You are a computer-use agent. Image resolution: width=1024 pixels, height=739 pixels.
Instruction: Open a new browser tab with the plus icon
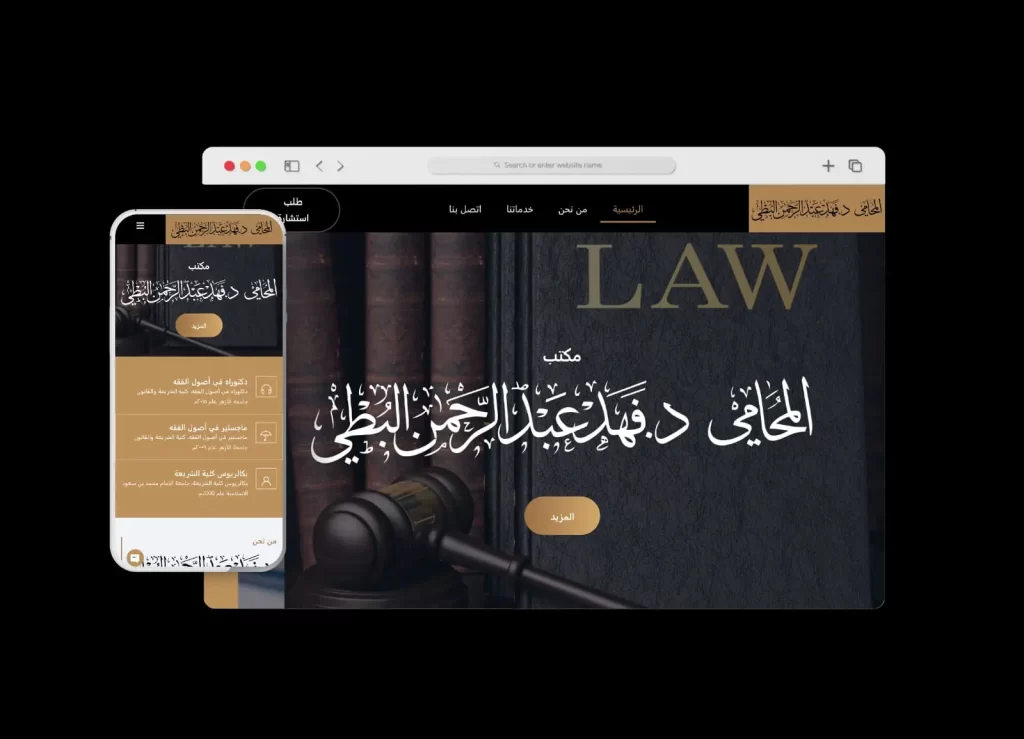pos(828,165)
